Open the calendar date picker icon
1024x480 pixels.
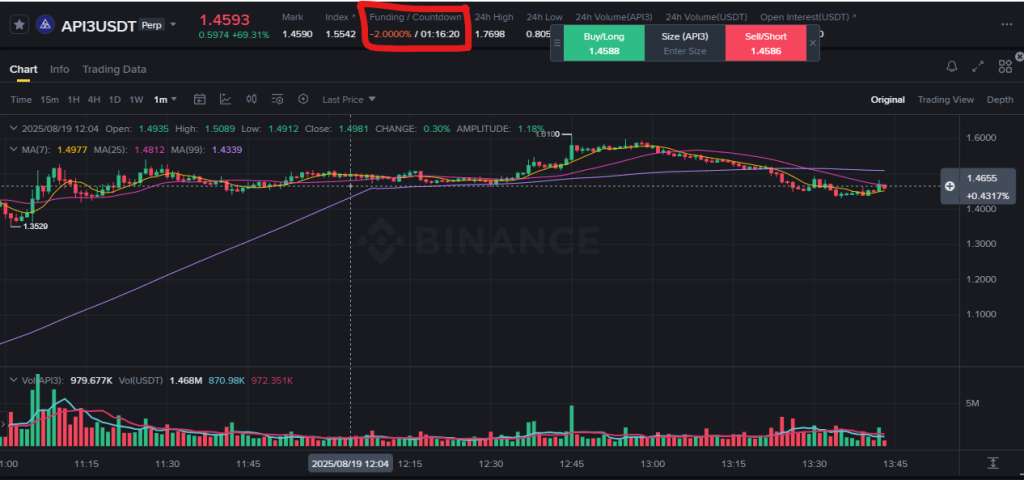click(200, 99)
